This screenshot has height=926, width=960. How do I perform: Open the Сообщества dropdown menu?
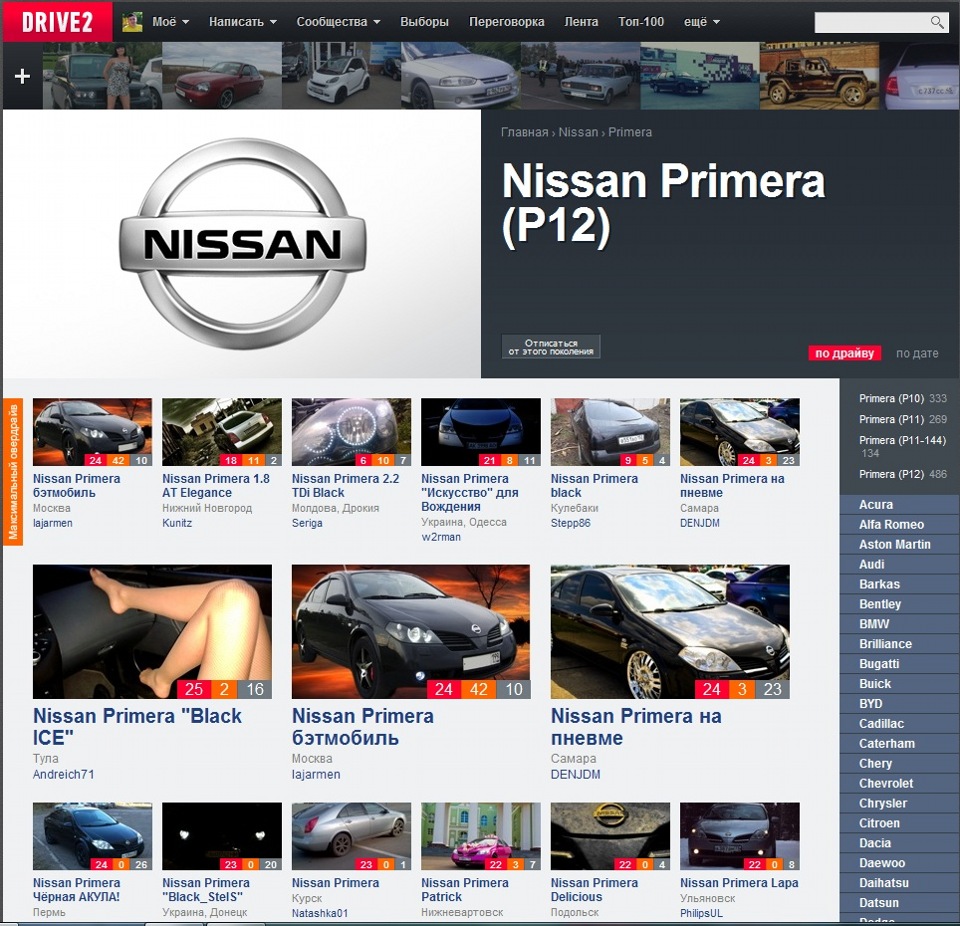[x=338, y=21]
